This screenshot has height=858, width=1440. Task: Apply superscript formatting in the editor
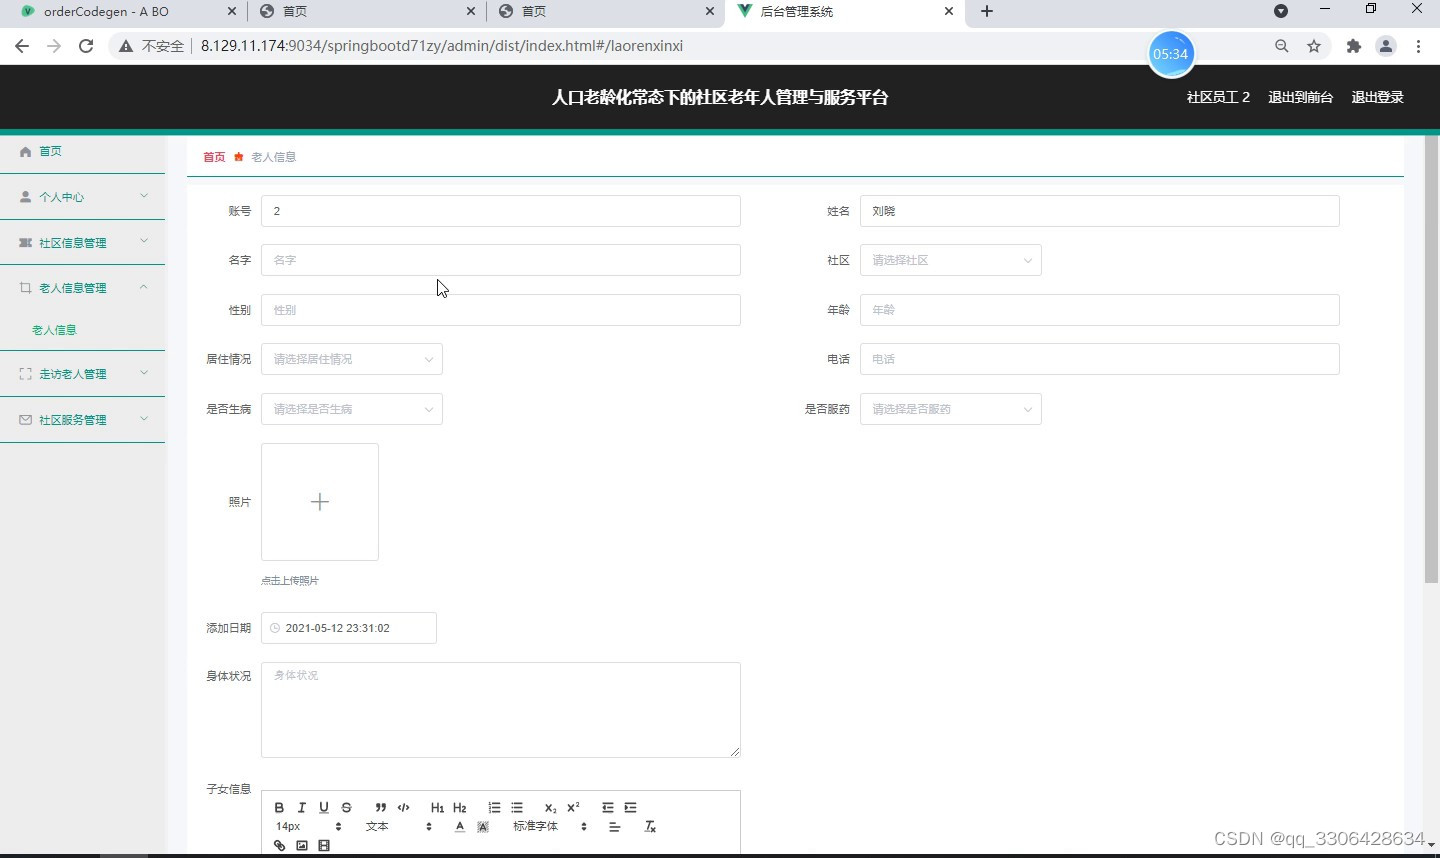[573, 807]
